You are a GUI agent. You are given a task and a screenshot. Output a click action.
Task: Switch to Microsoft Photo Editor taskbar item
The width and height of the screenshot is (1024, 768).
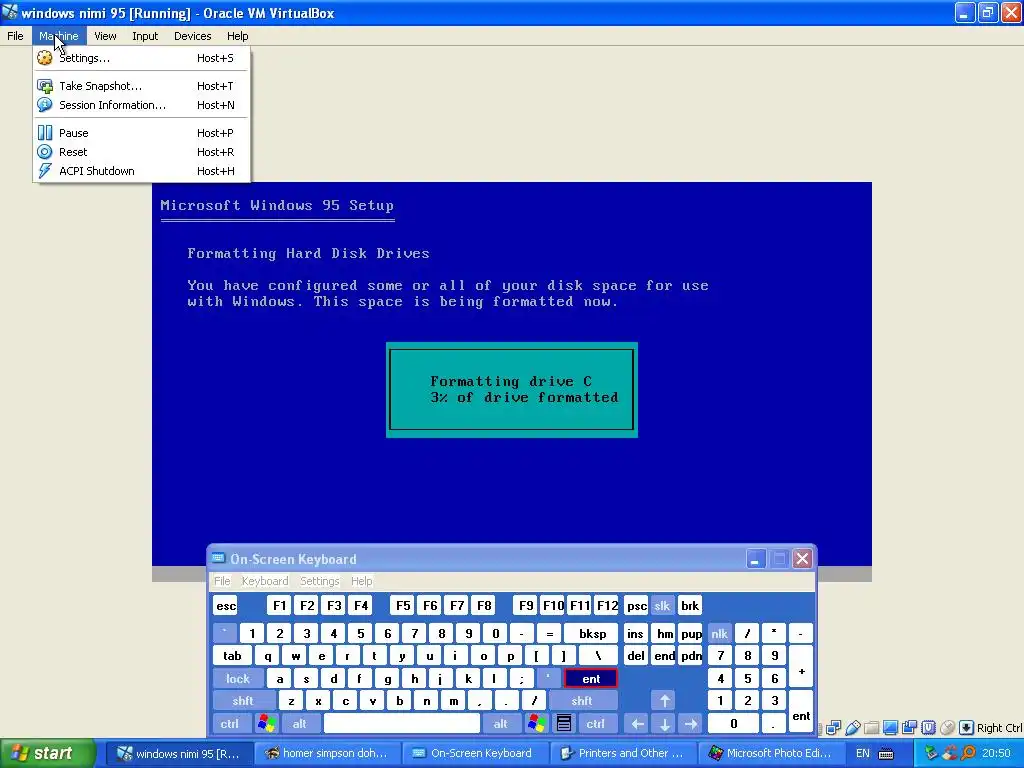coord(771,753)
